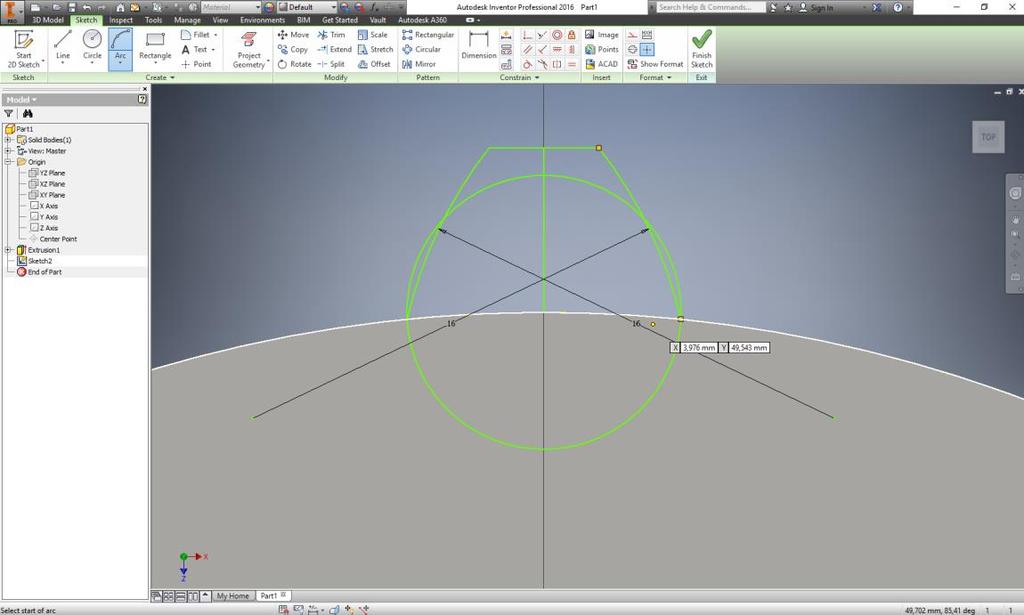This screenshot has width=1024, height=615.
Task: Select the Rotate tool
Action: [294, 64]
